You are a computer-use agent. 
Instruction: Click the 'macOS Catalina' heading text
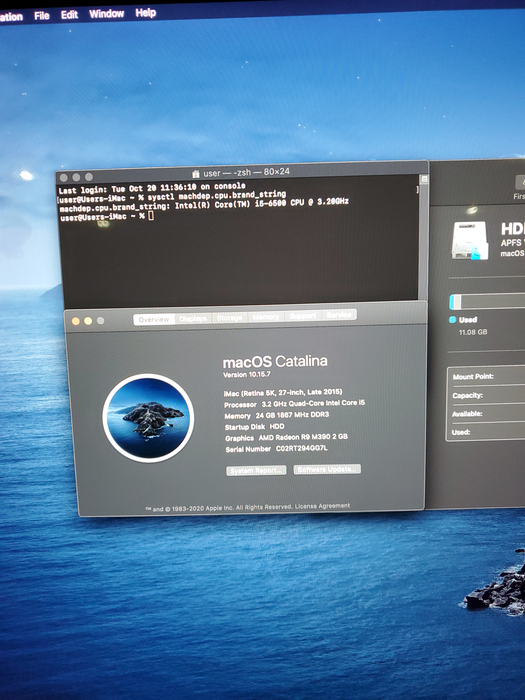pos(275,361)
